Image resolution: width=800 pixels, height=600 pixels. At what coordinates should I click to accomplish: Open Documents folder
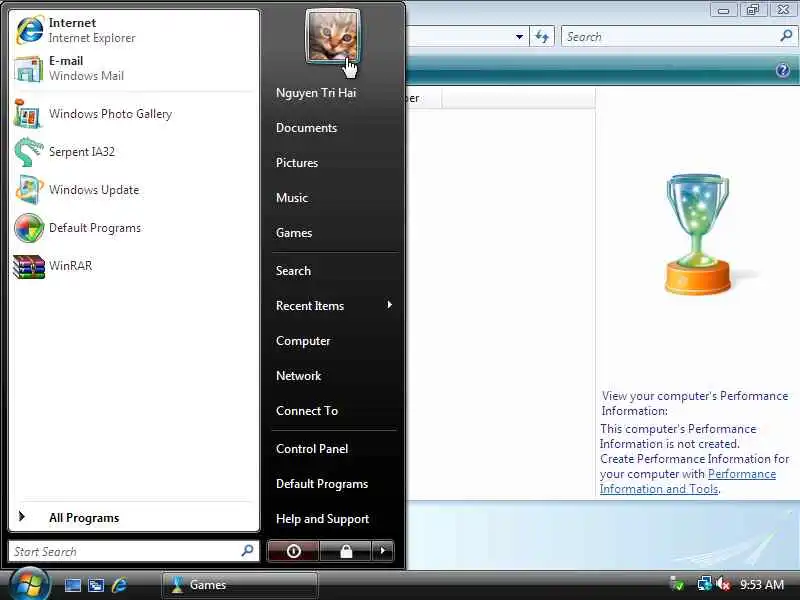click(306, 128)
